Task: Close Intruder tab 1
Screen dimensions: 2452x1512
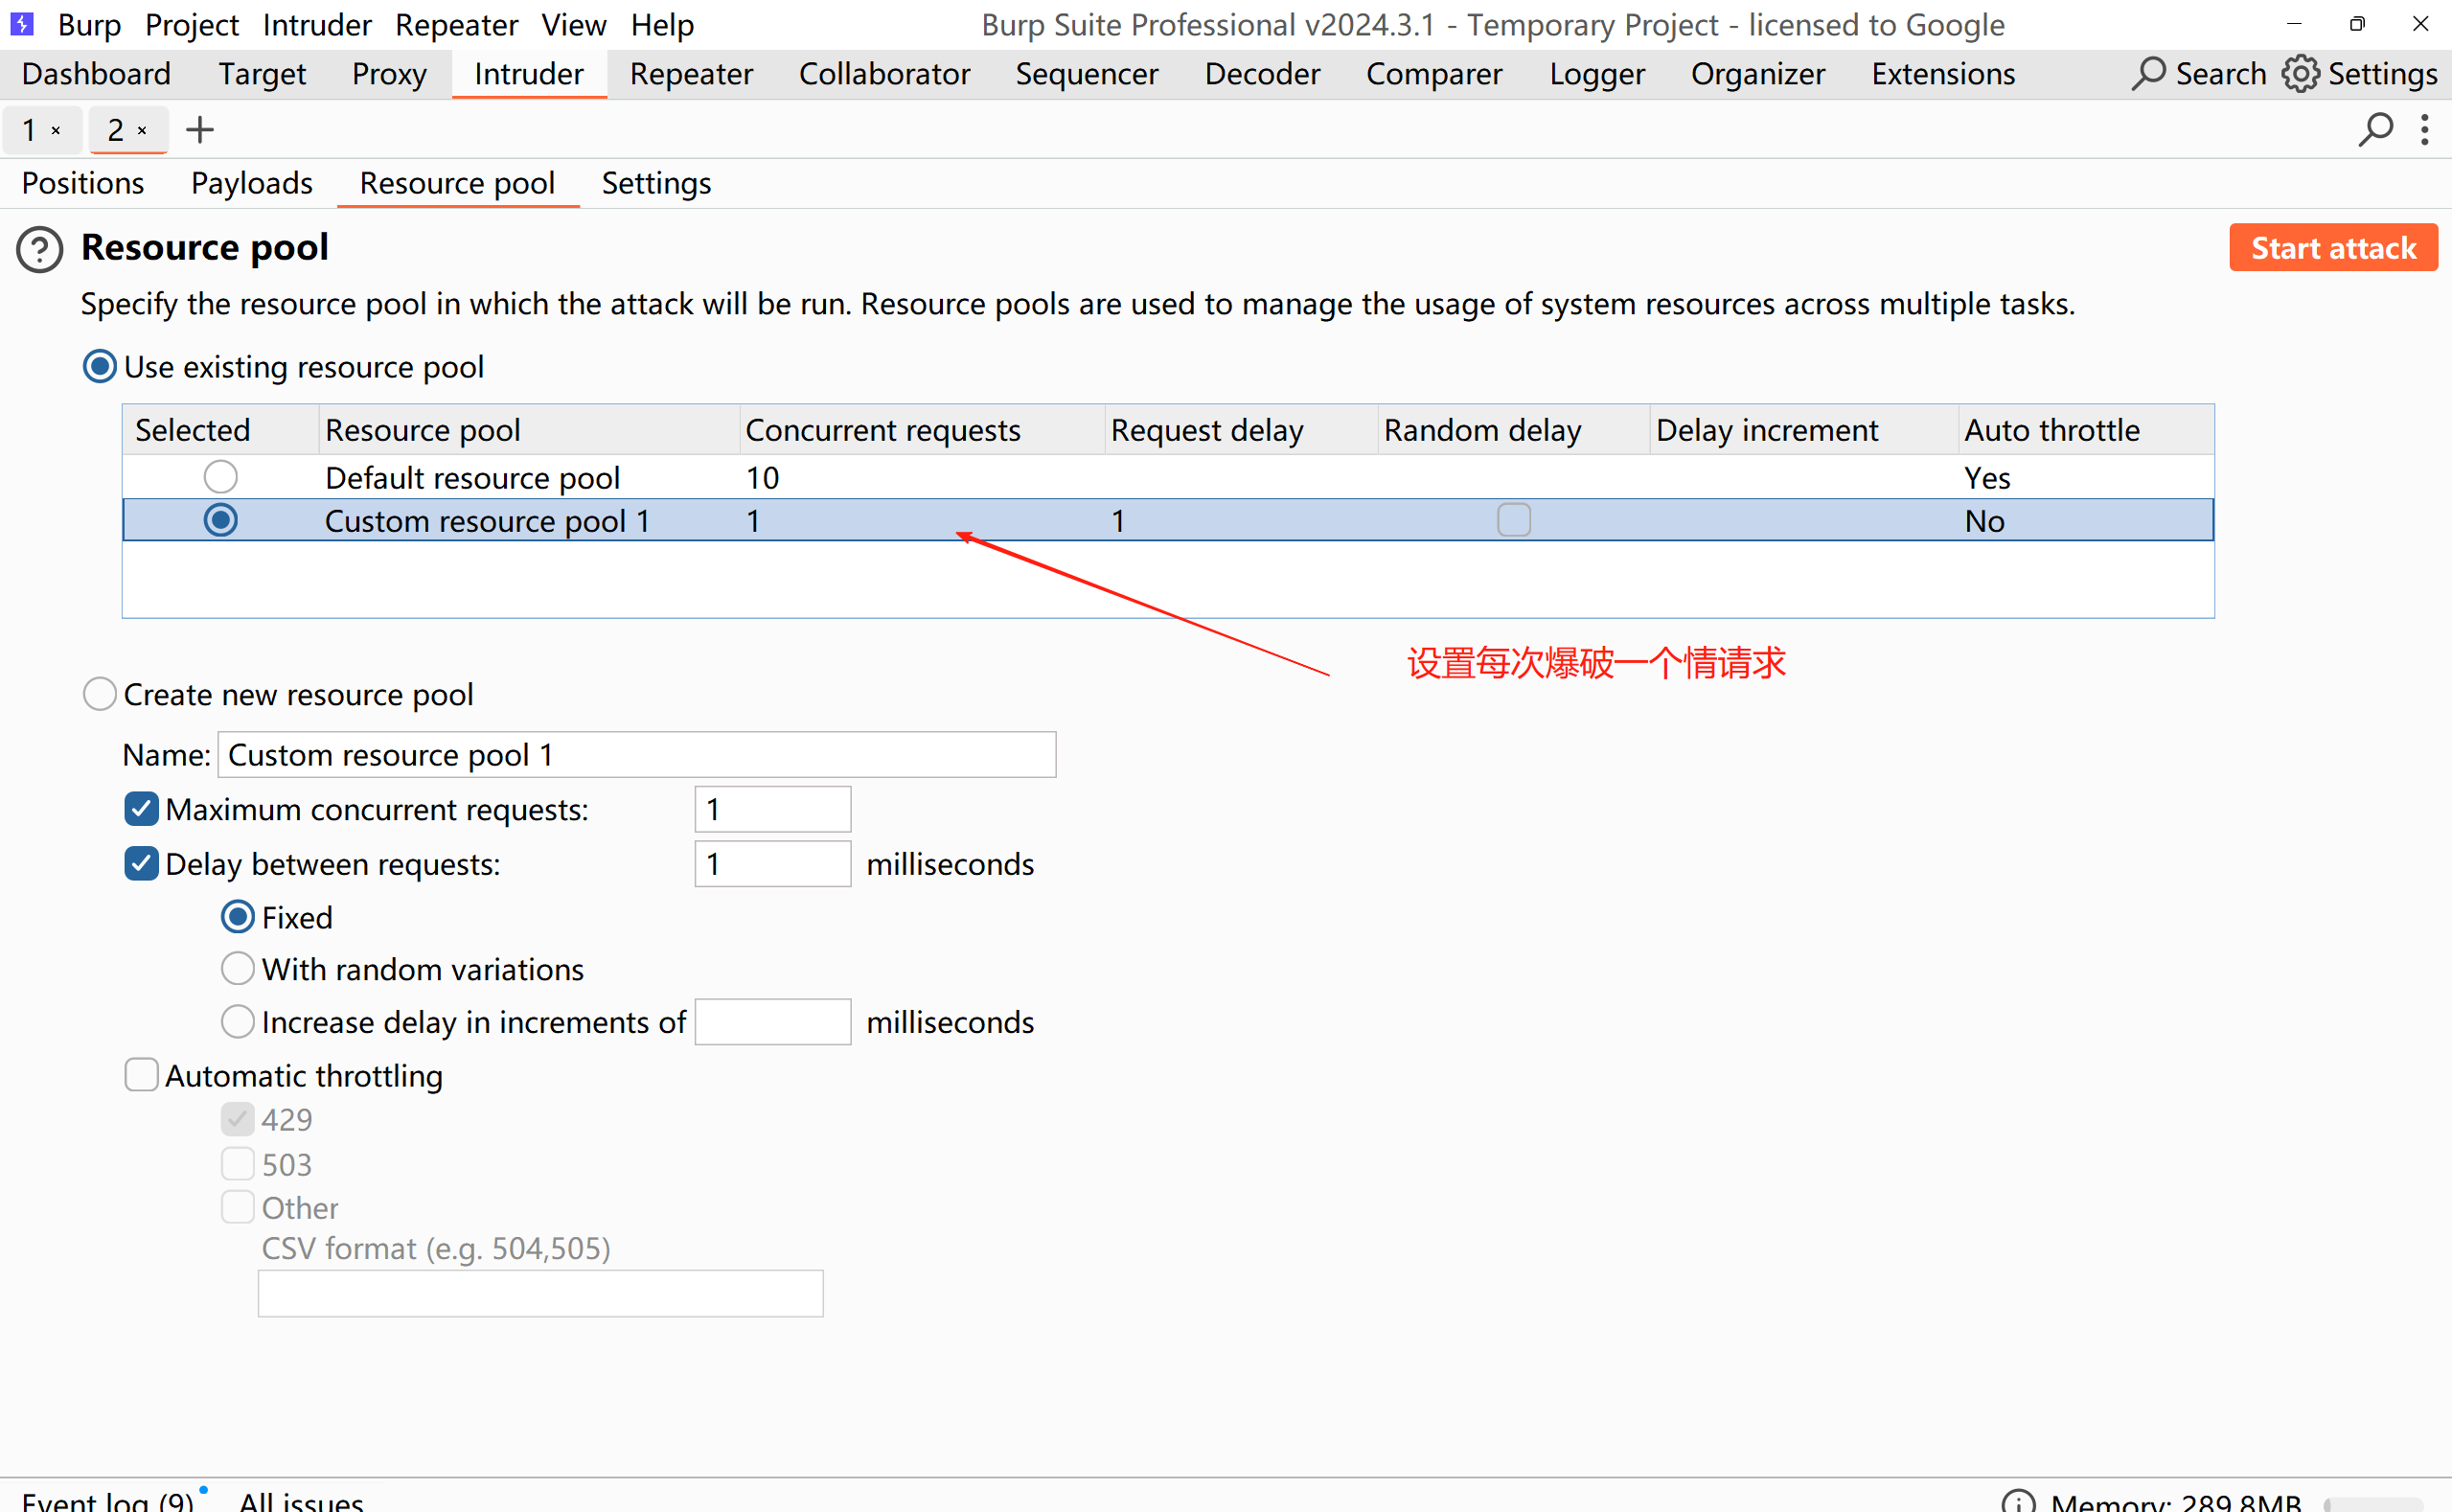Action: pyautogui.click(x=57, y=130)
